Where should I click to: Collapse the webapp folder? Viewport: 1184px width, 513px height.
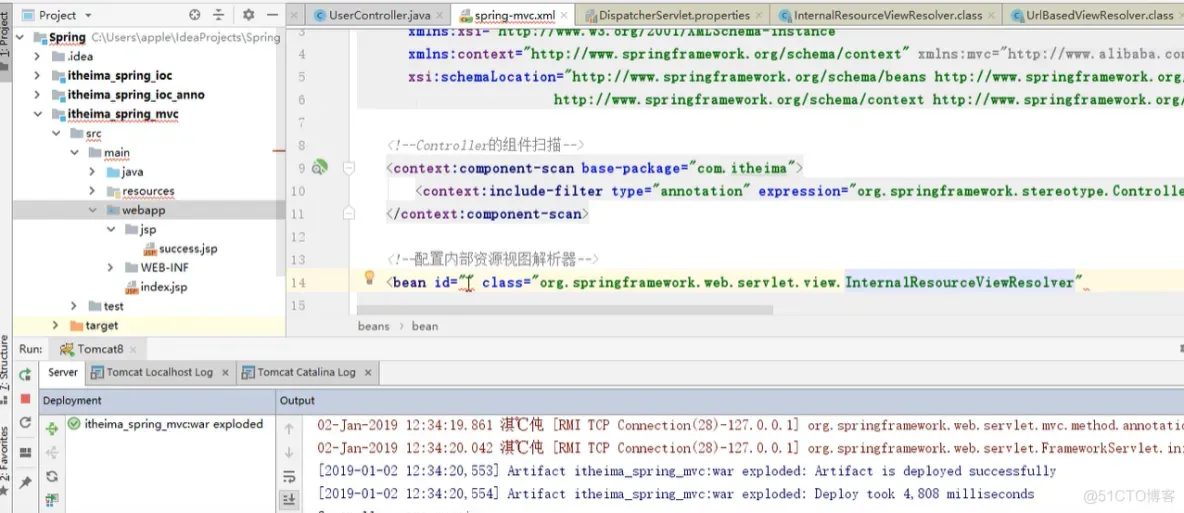[x=92, y=210]
